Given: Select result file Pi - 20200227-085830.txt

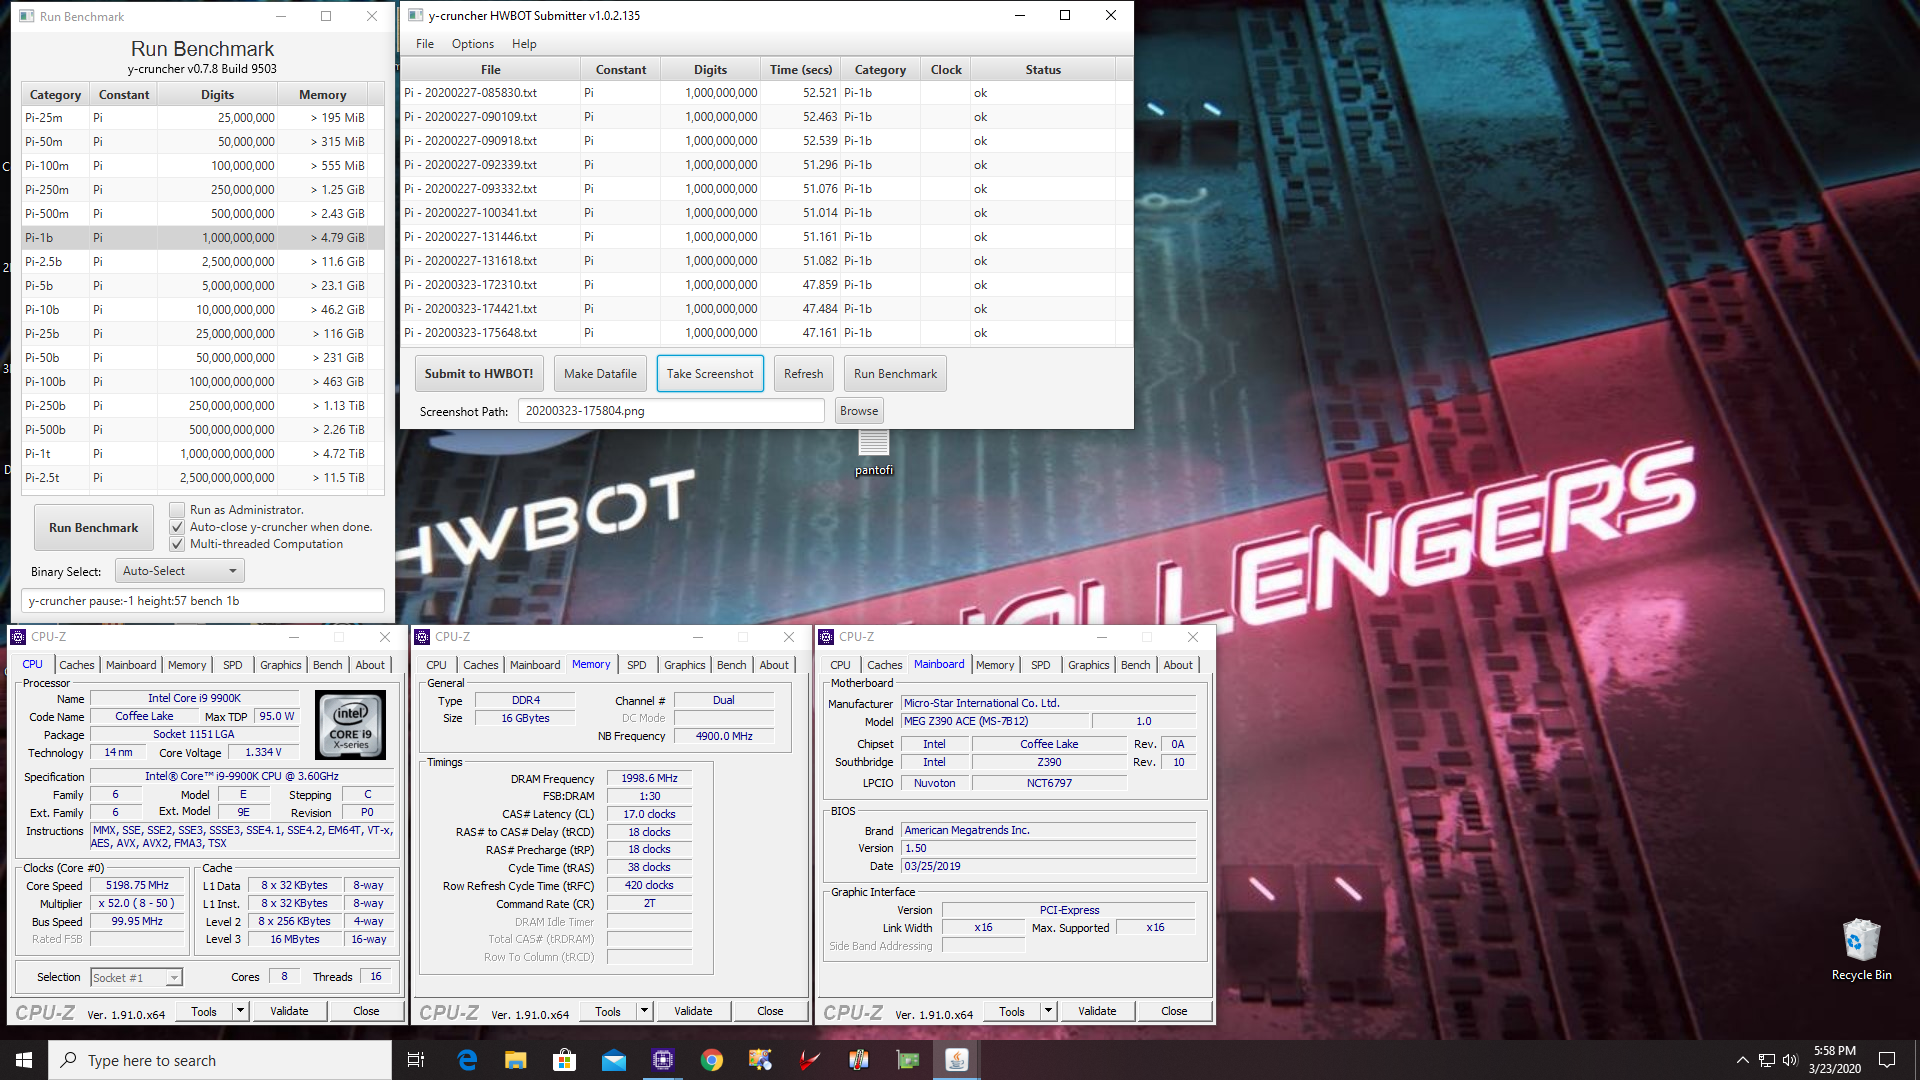Looking at the screenshot, I should (x=766, y=93).
